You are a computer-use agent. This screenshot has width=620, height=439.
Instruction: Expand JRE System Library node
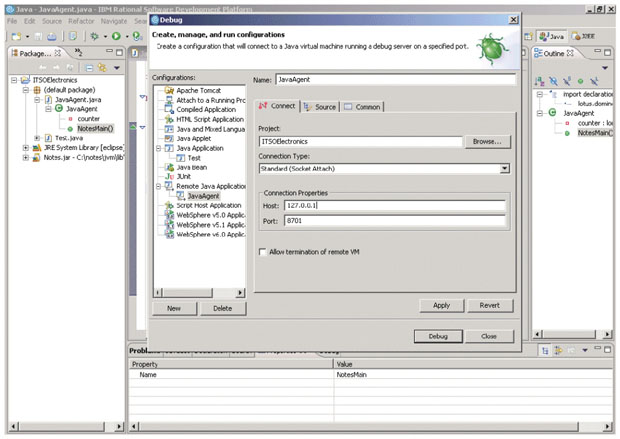click(x=26, y=148)
